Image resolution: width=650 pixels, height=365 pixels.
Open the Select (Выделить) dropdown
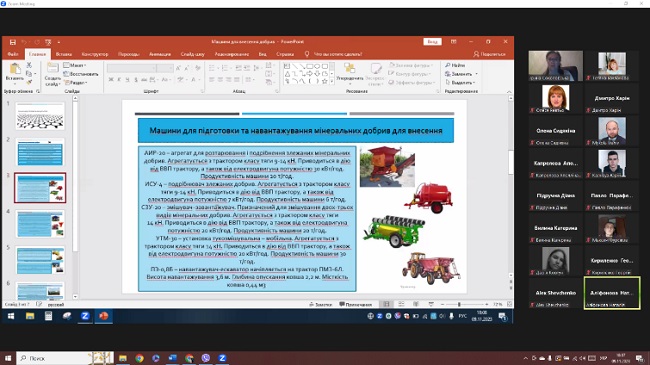[x=460, y=83]
